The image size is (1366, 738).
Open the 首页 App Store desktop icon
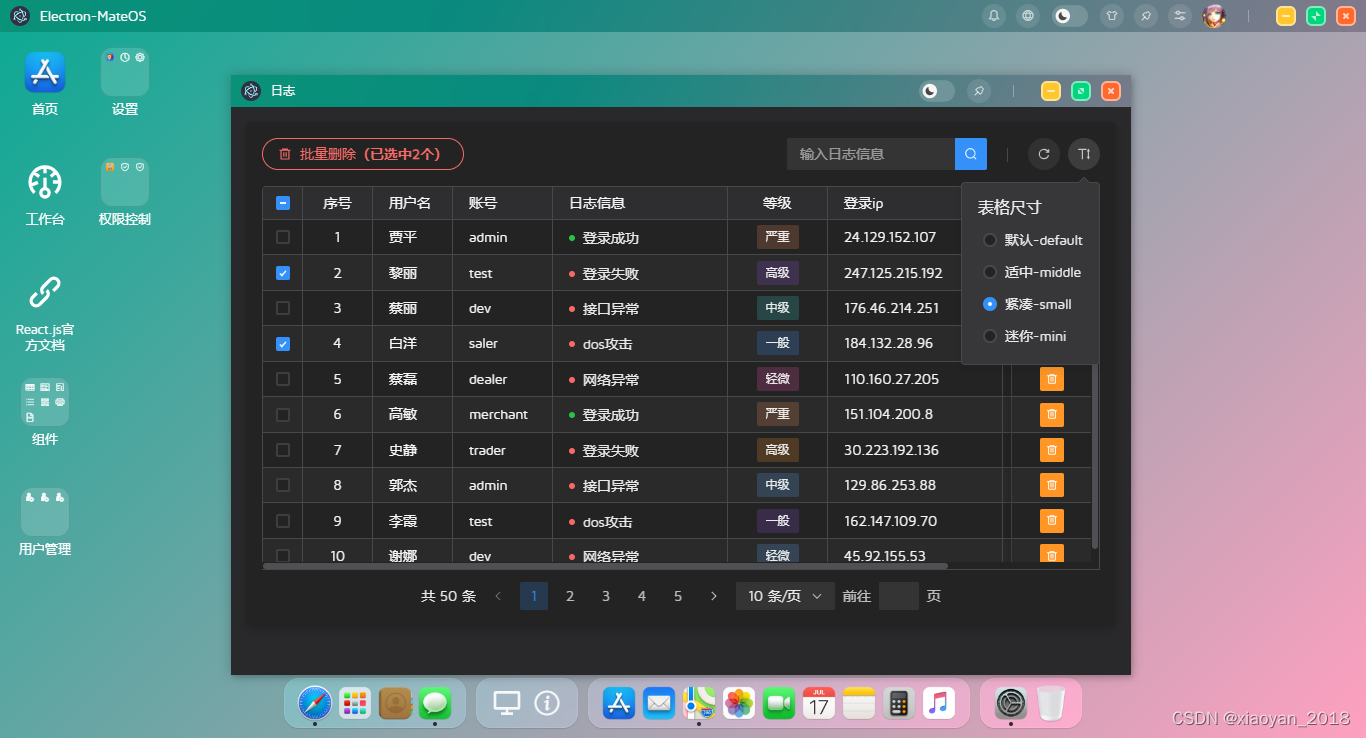pyautogui.click(x=45, y=72)
